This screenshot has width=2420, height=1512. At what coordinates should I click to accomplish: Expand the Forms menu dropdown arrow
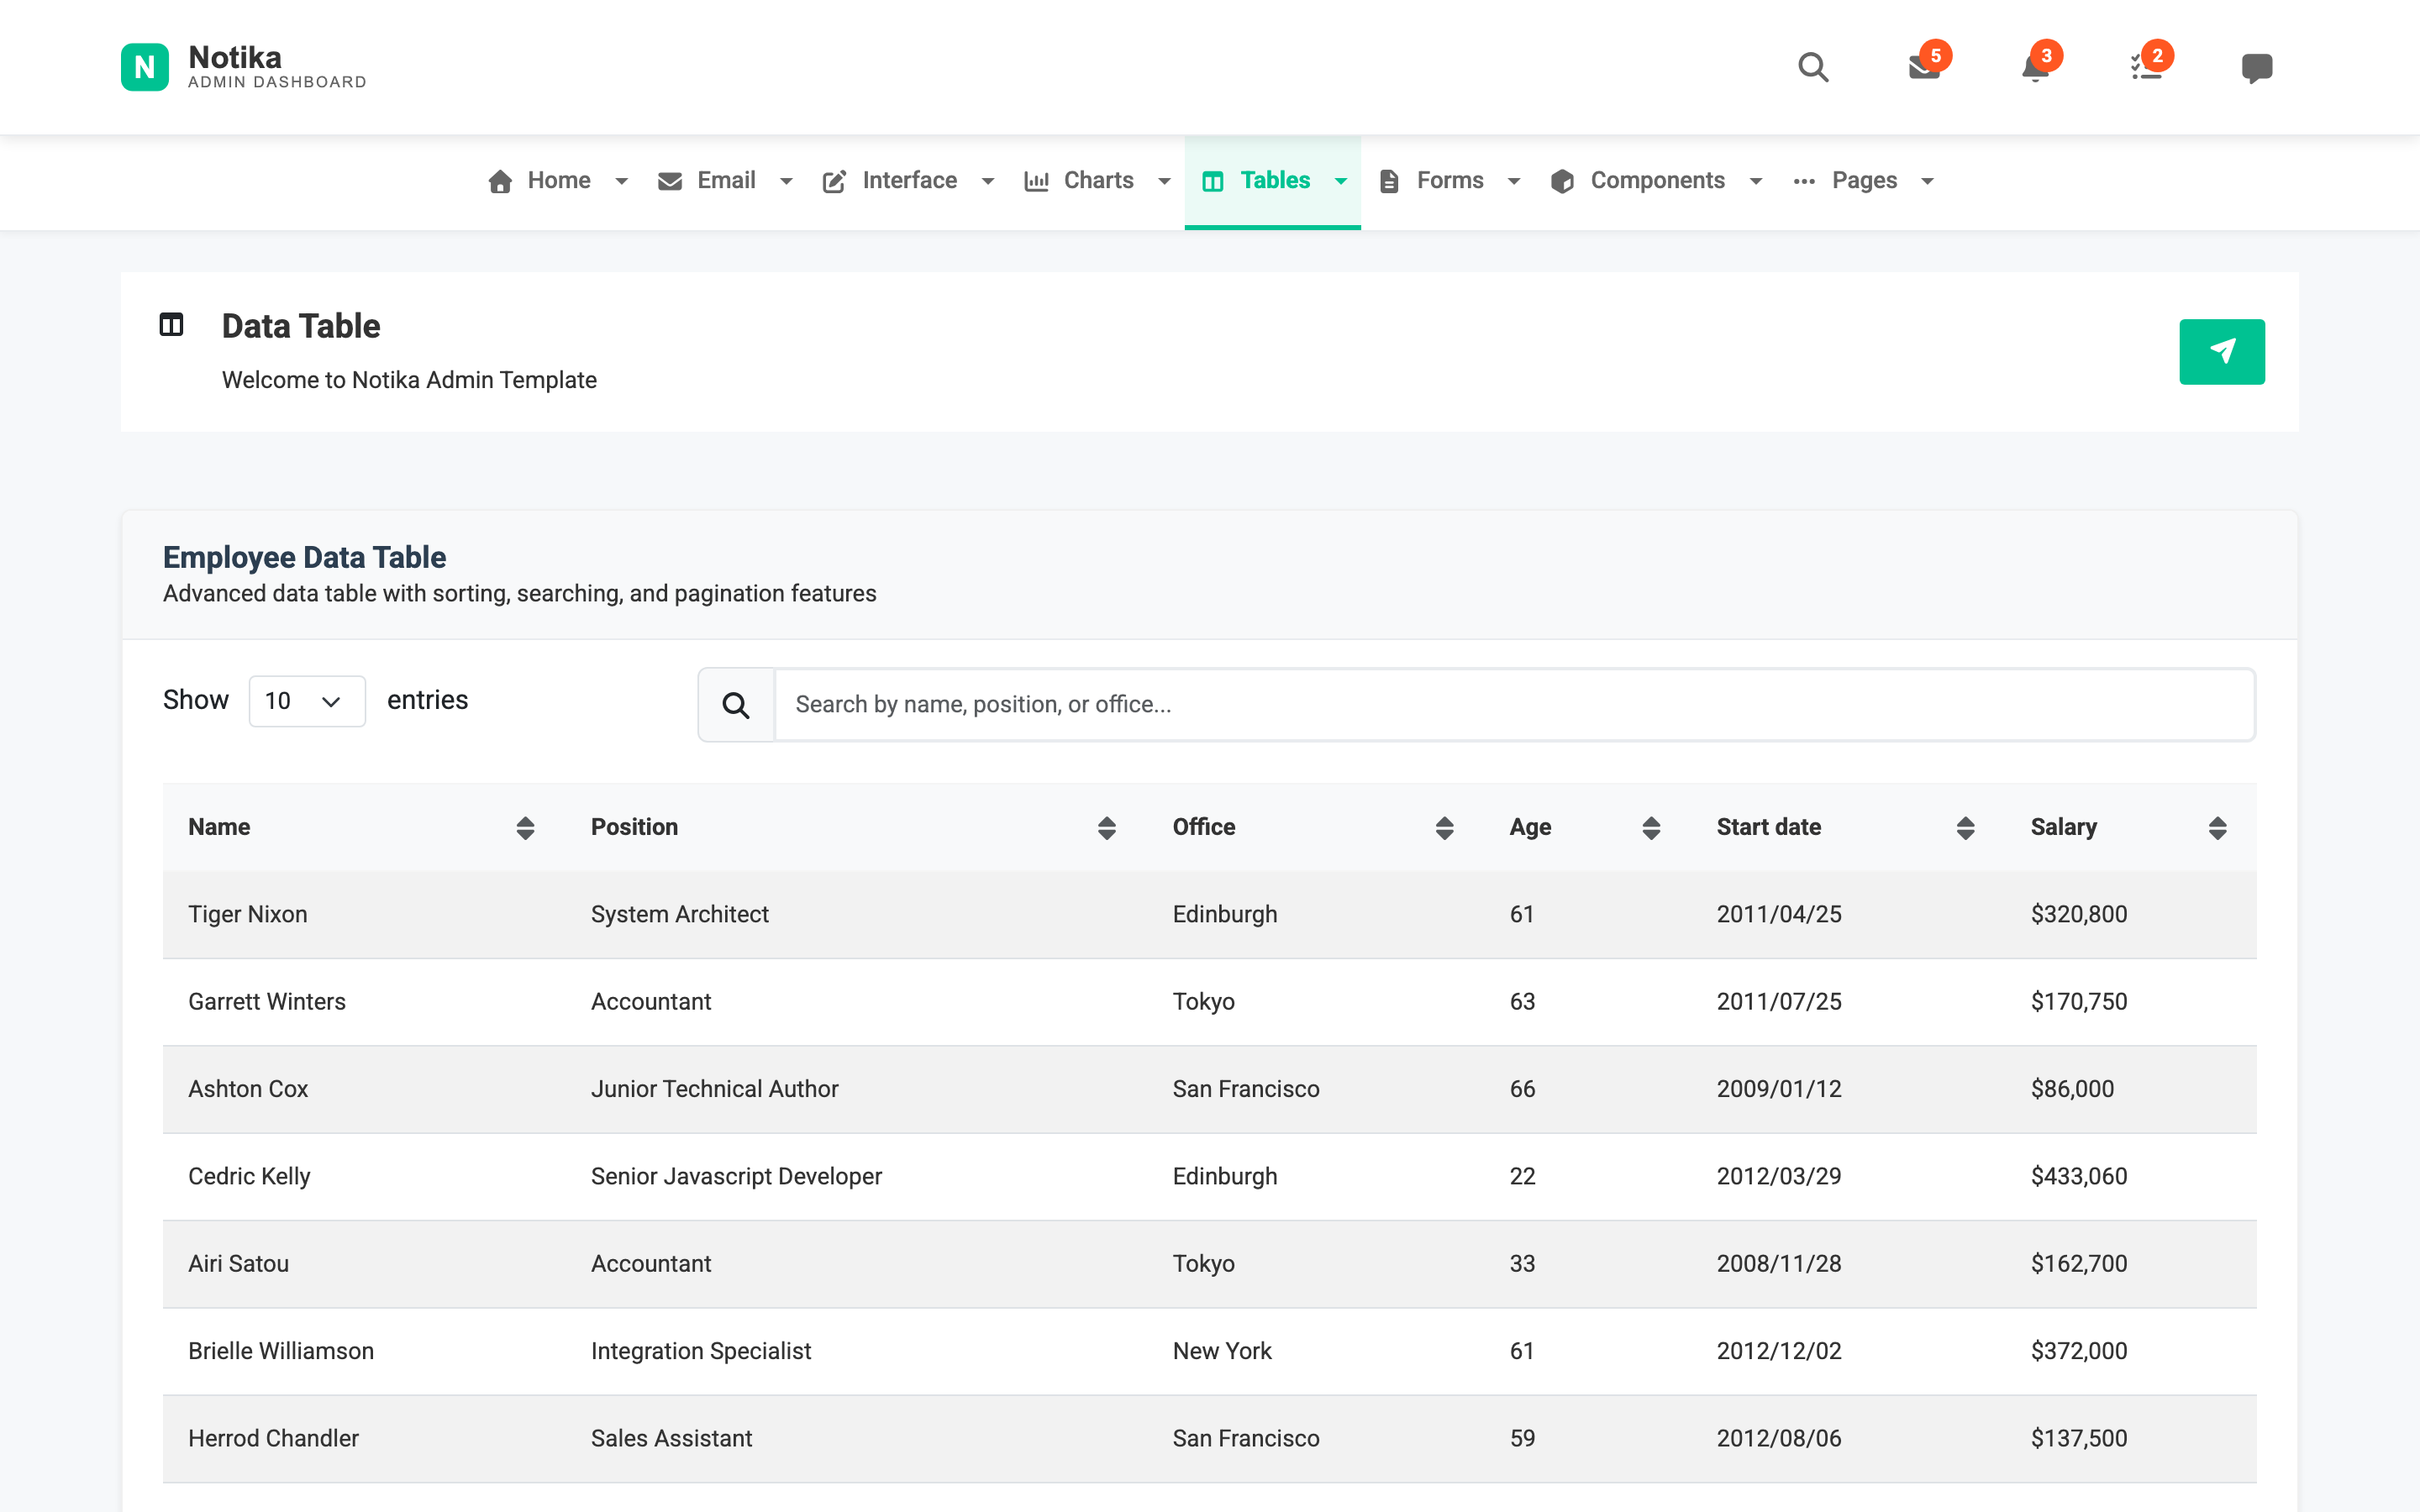coord(1514,181)
